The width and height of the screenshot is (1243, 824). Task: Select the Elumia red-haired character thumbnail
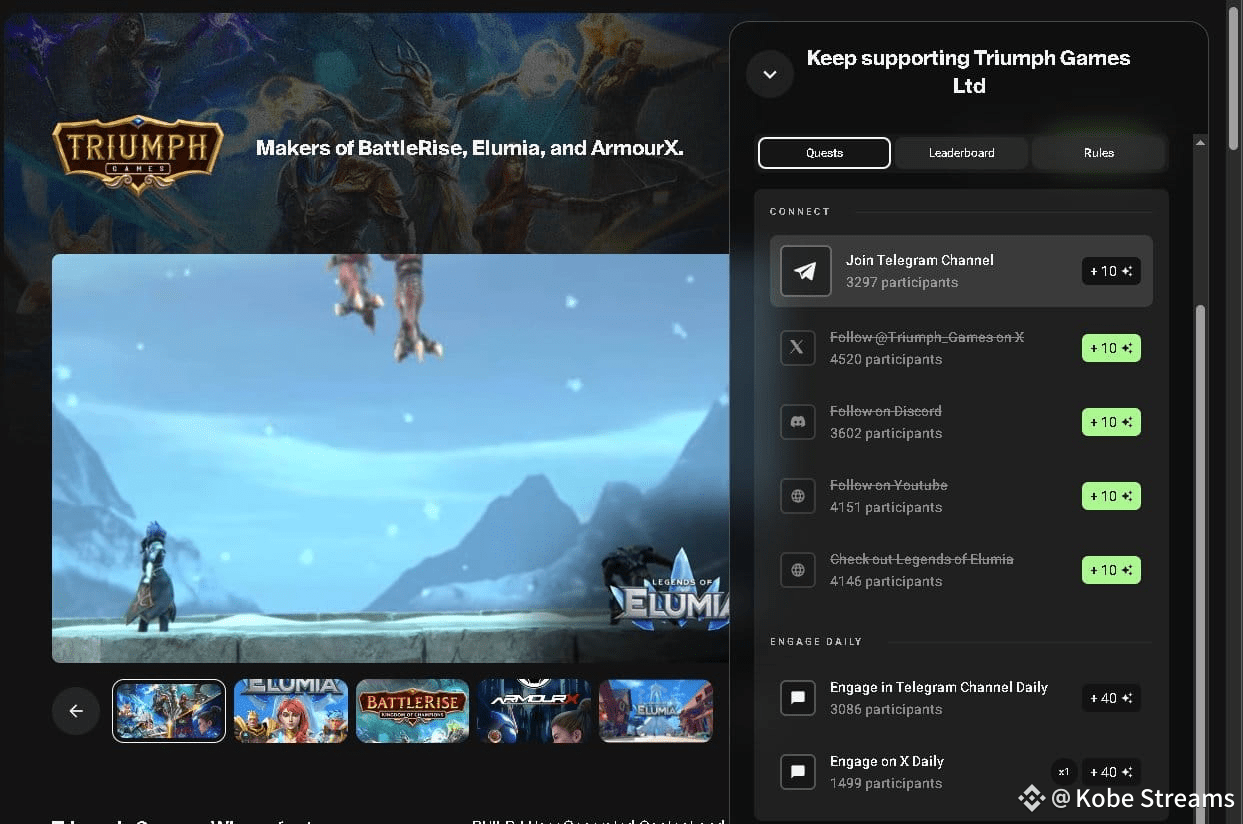click(291, 711)
